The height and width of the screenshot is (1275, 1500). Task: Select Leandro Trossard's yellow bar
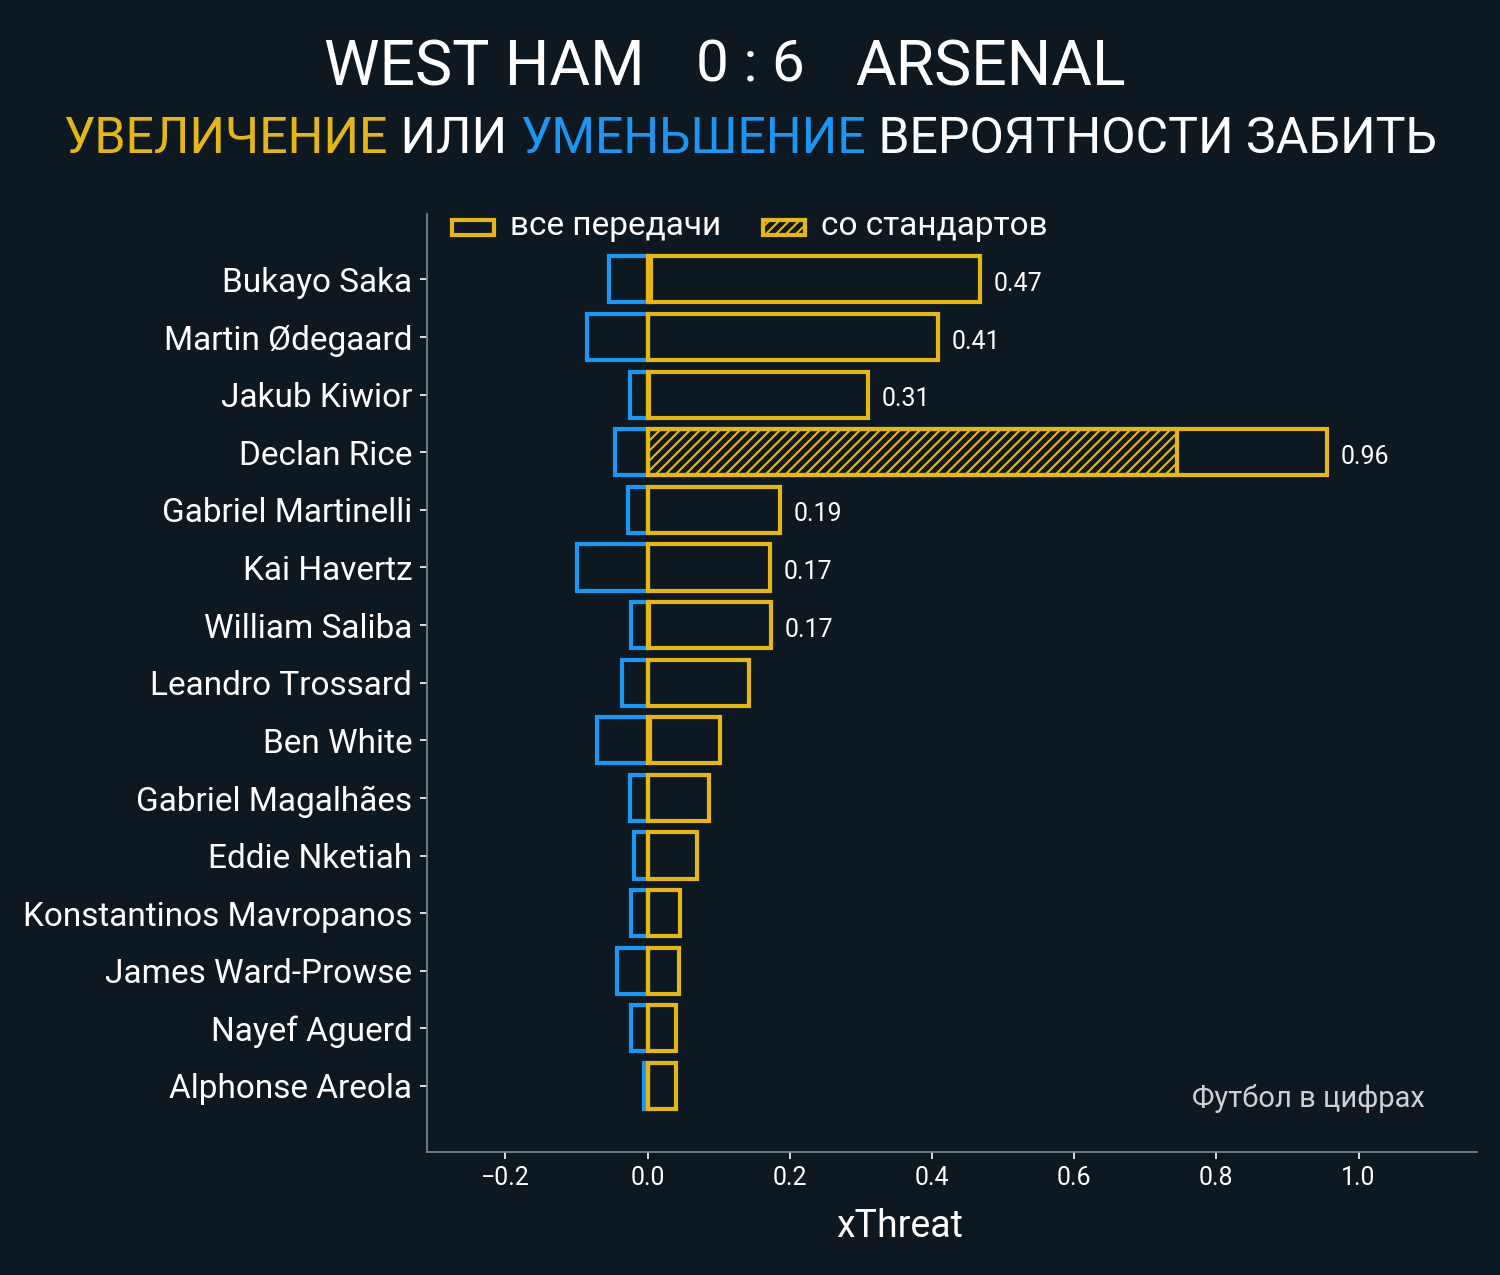pos(698,683)
